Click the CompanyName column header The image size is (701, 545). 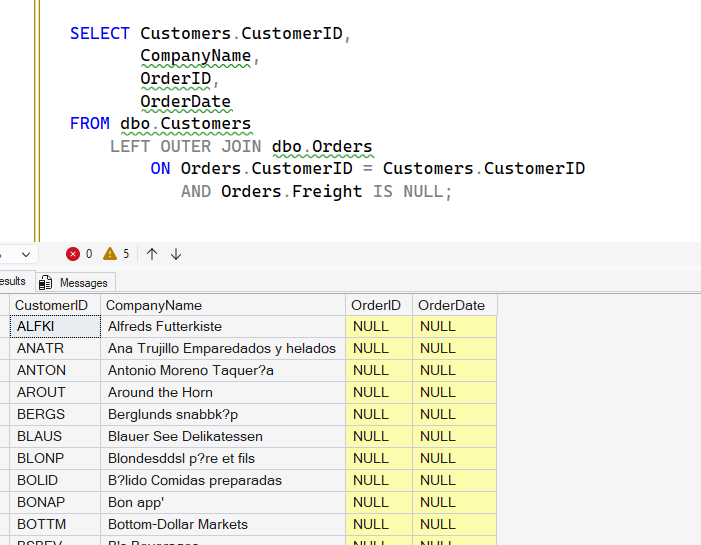tap(154, 305)
